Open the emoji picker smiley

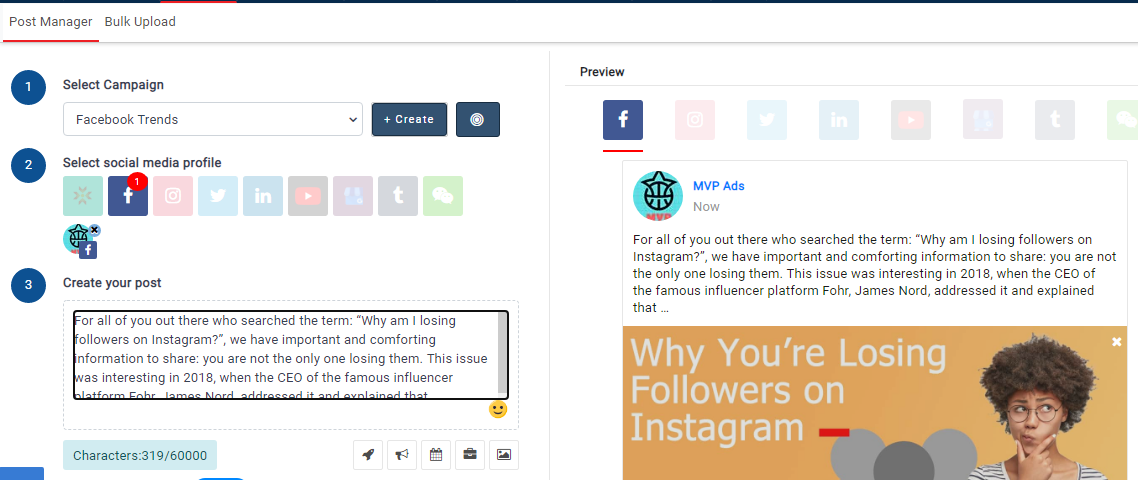click(498, 409)
